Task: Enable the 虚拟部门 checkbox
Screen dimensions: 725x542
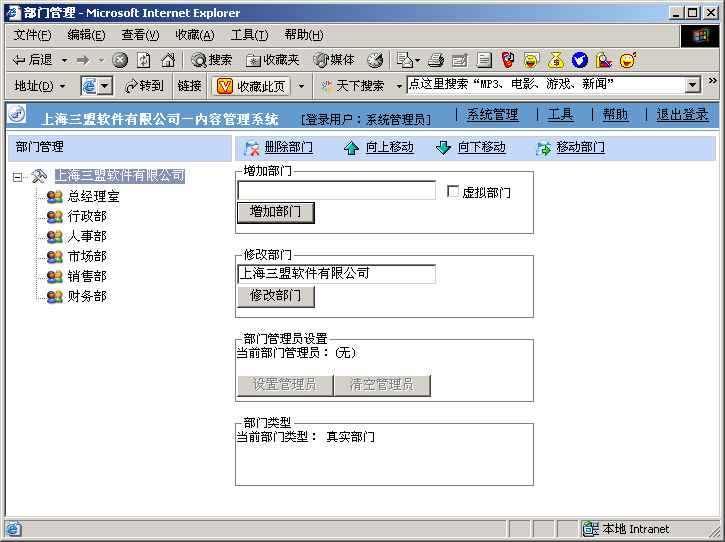Action: coord(453,191)
